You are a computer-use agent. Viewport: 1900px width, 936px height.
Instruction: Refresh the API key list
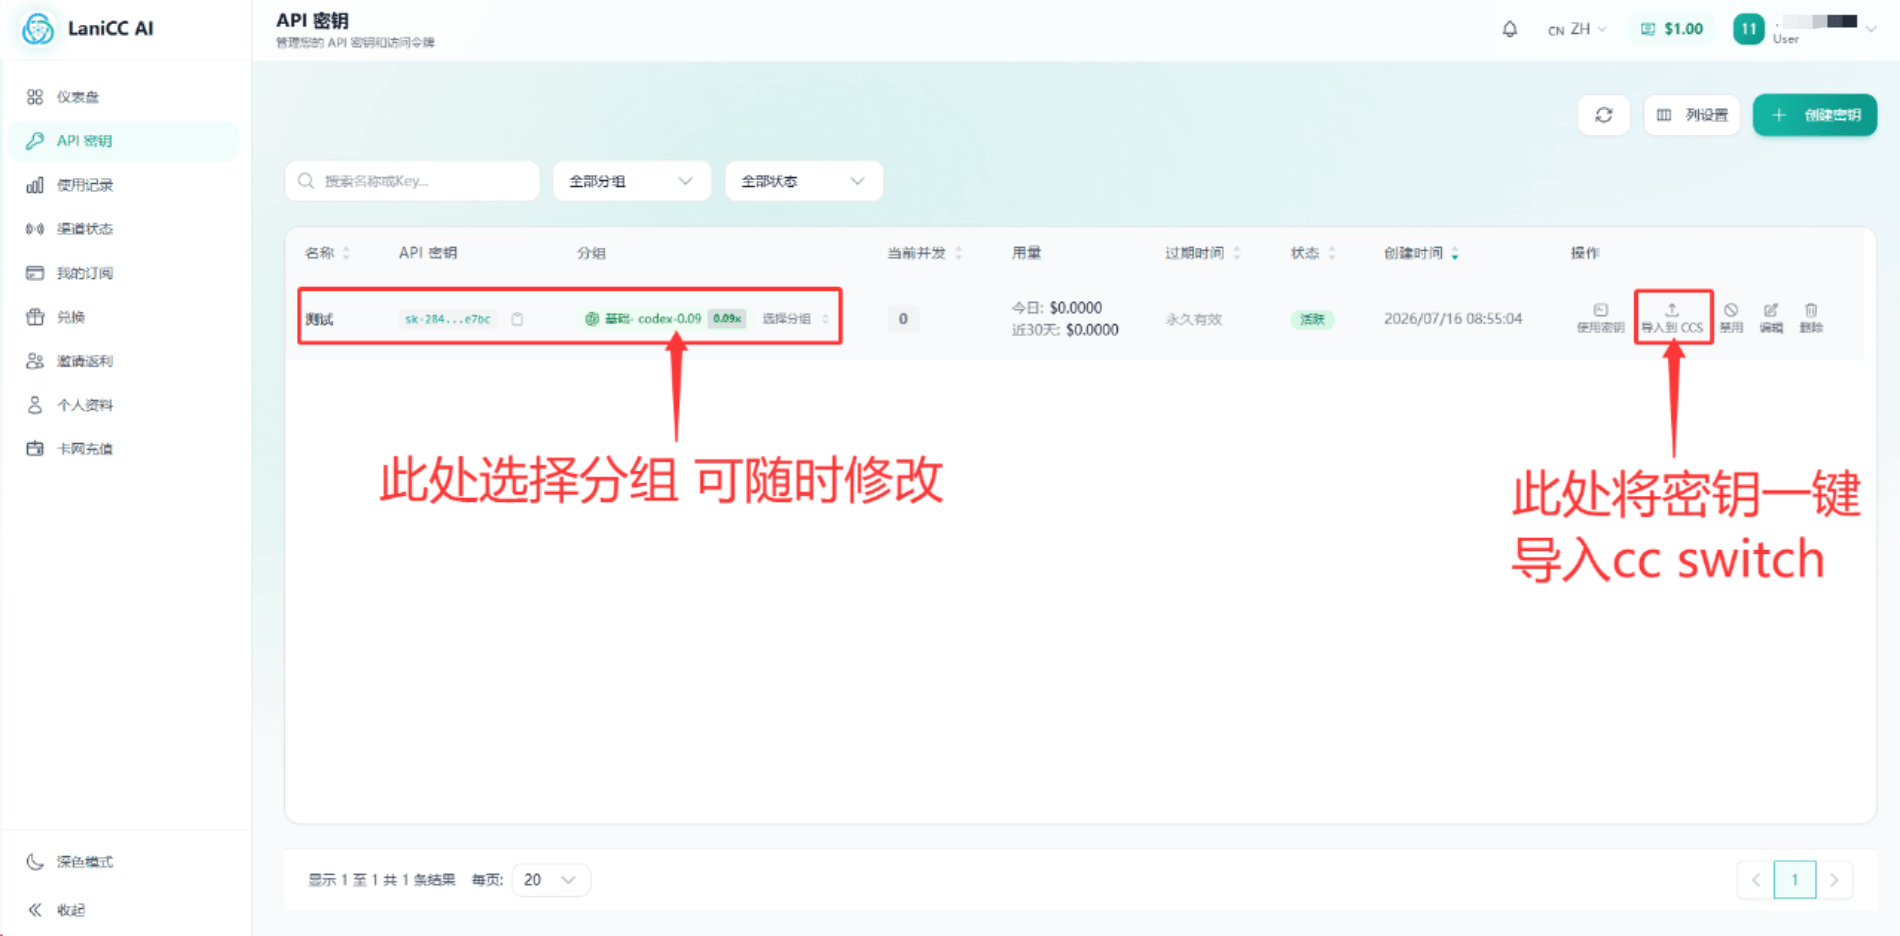click(1604, 115)
